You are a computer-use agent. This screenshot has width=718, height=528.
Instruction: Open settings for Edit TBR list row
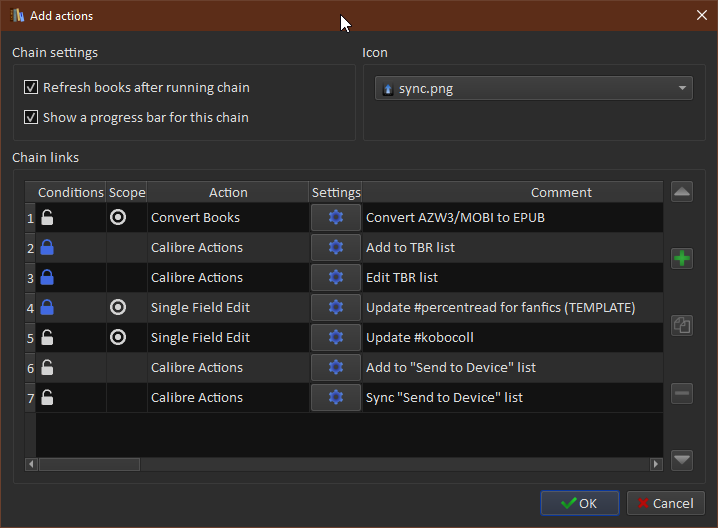[336, 277]
